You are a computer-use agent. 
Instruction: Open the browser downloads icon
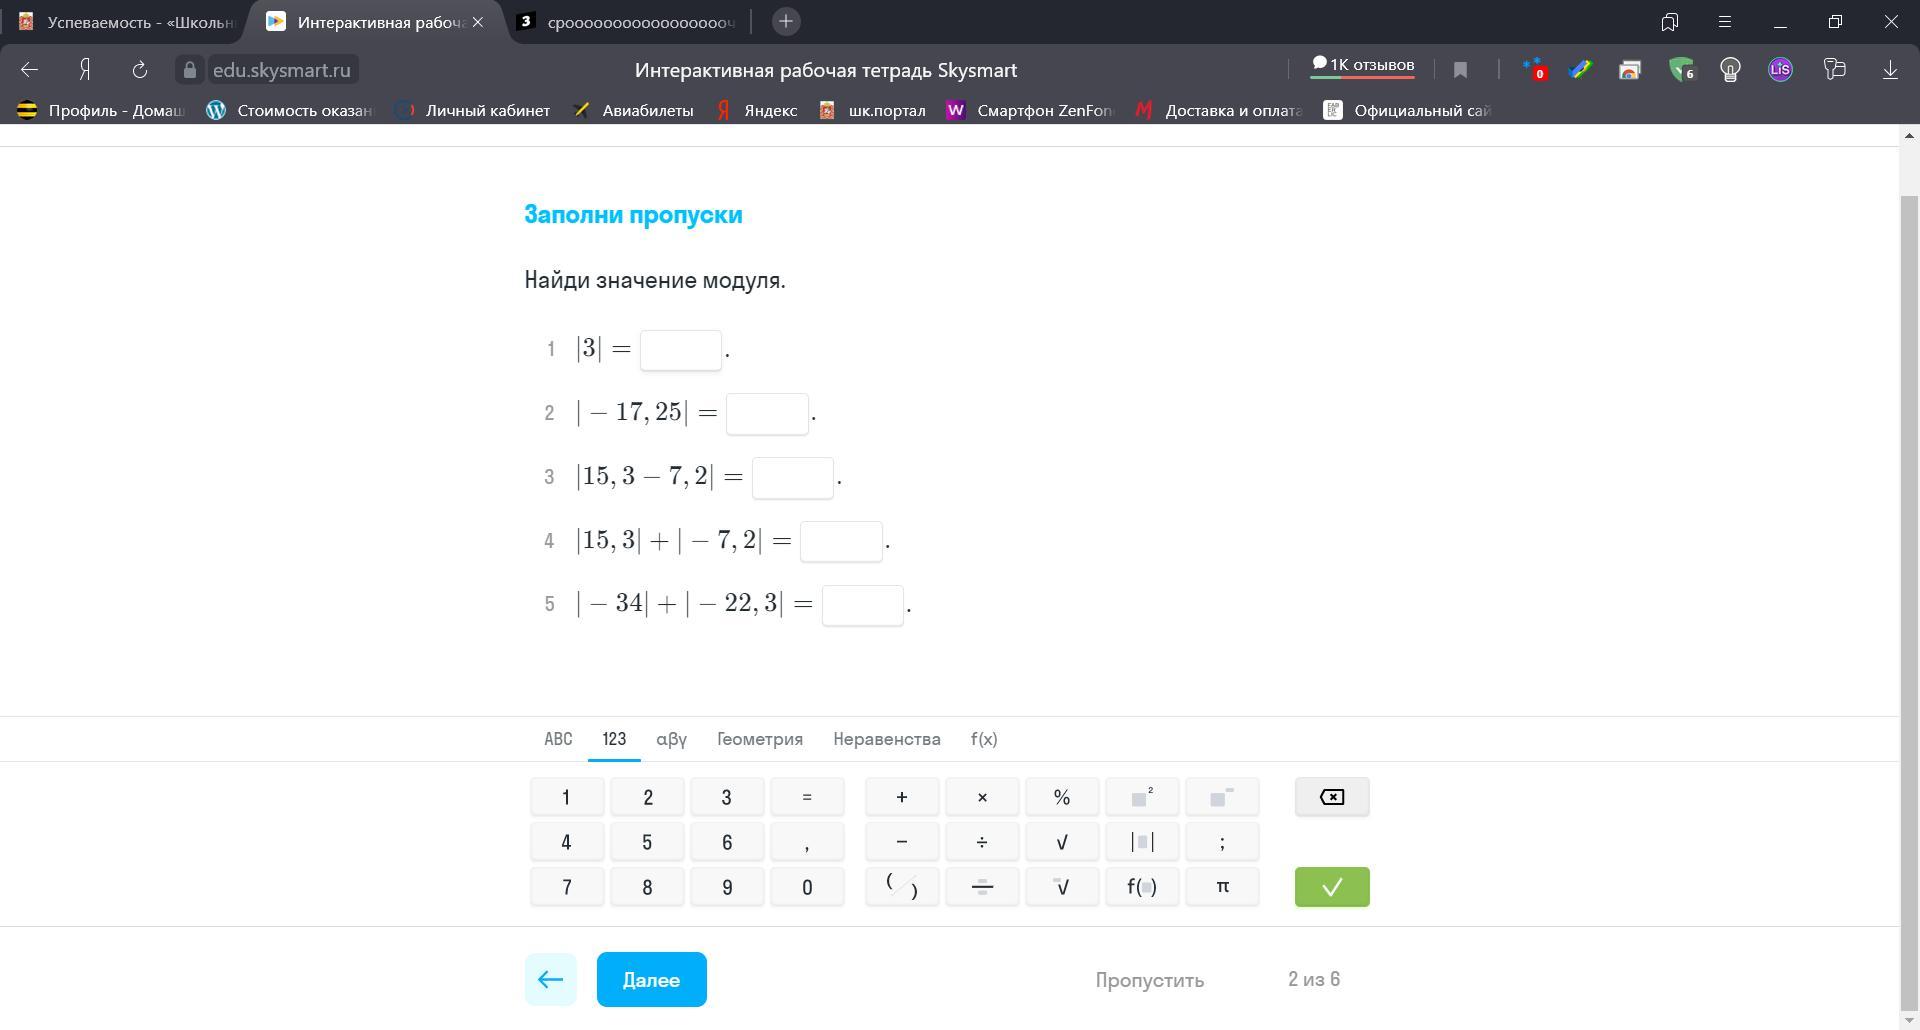1890,70
